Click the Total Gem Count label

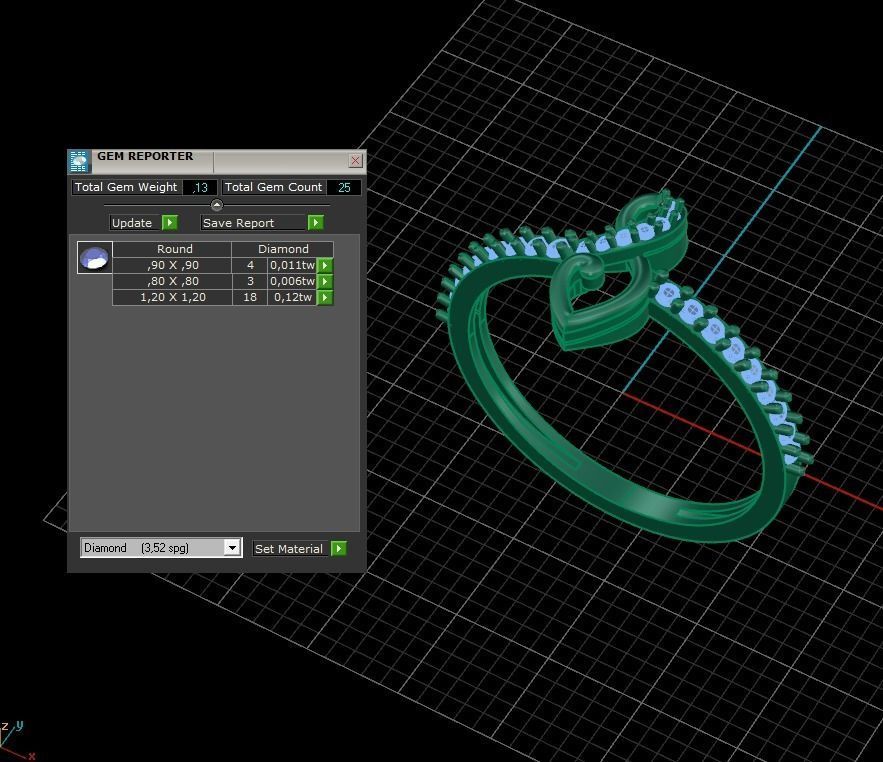(274, 188)
